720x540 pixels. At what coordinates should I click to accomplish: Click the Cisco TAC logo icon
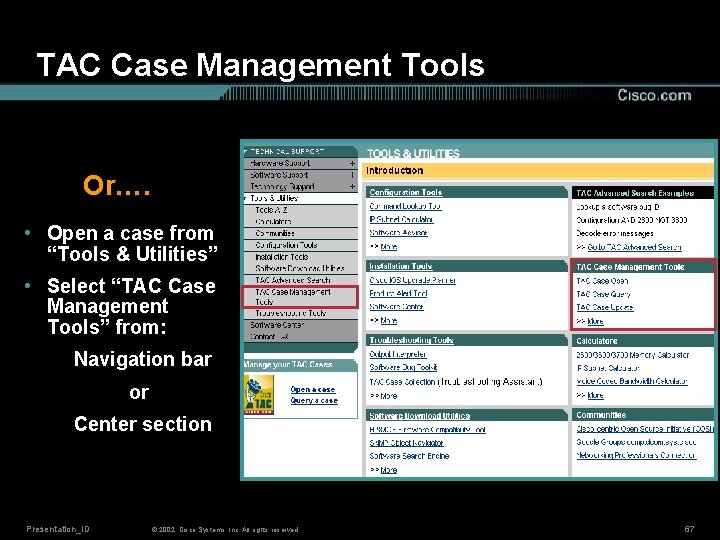[259, 394]
